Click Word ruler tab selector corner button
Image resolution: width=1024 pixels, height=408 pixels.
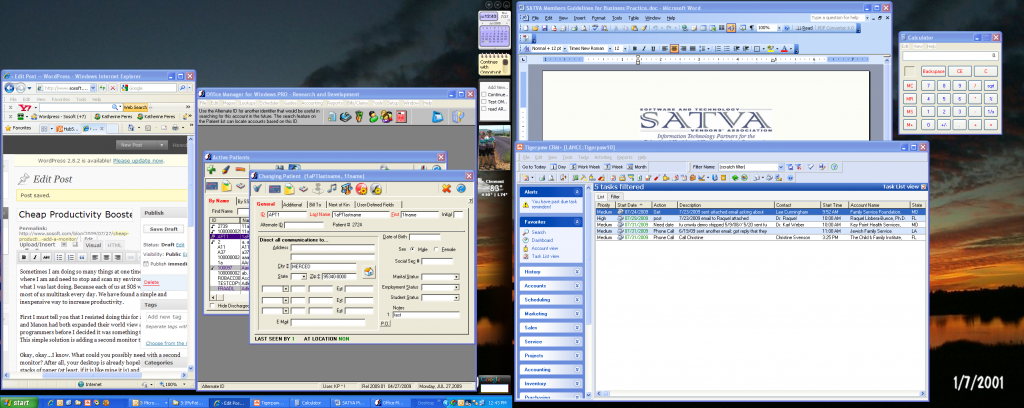coord(523,59)
